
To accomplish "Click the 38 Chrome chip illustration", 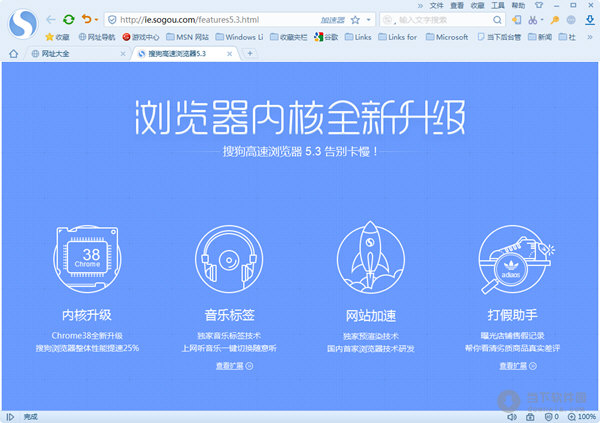I will tap(87, 259).
